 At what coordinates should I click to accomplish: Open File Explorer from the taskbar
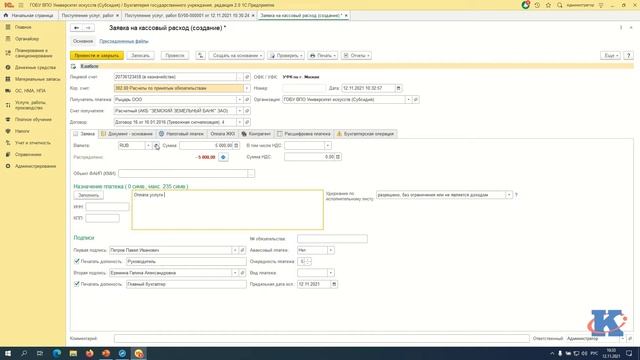[x=73, y=353]
